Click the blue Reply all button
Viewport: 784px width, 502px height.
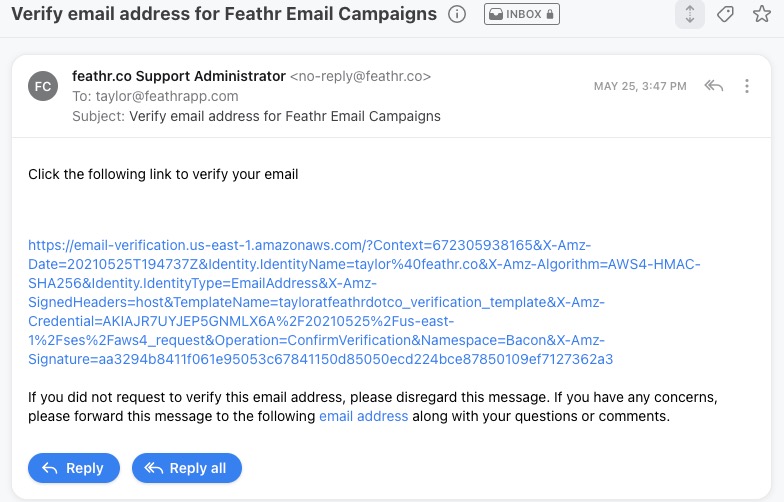click(187, 468)
